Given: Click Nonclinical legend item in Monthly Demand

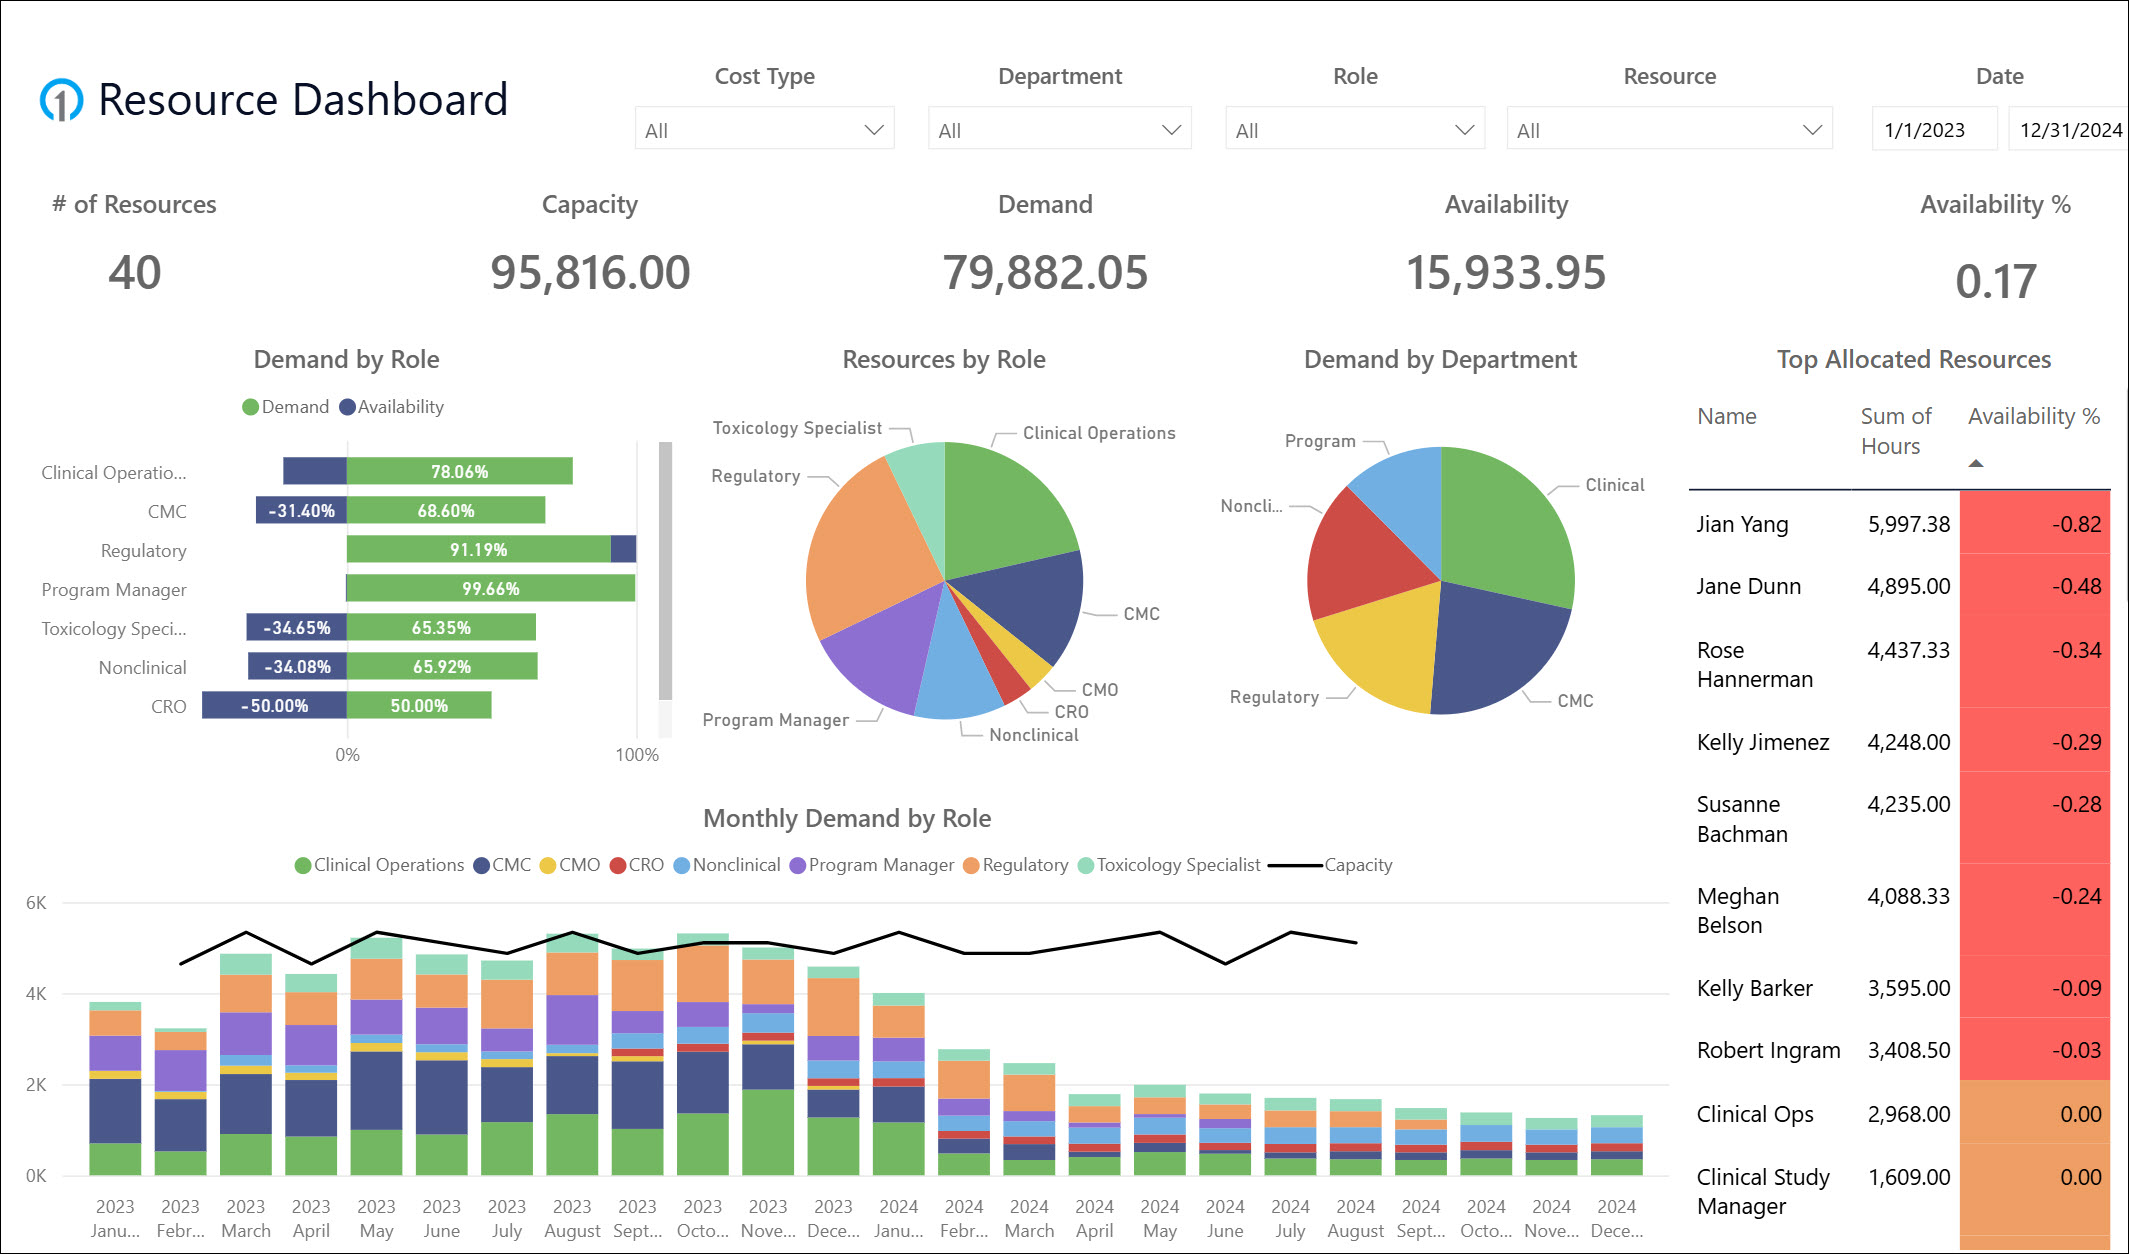Looking at the screenshot, I should click(x=727, y=865).
